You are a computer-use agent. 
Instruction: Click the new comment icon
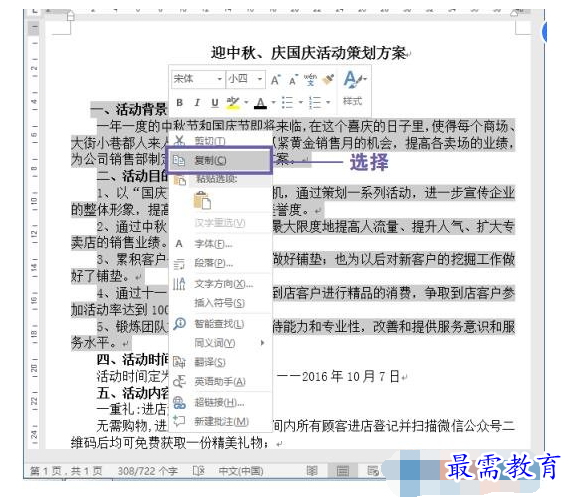179,421
